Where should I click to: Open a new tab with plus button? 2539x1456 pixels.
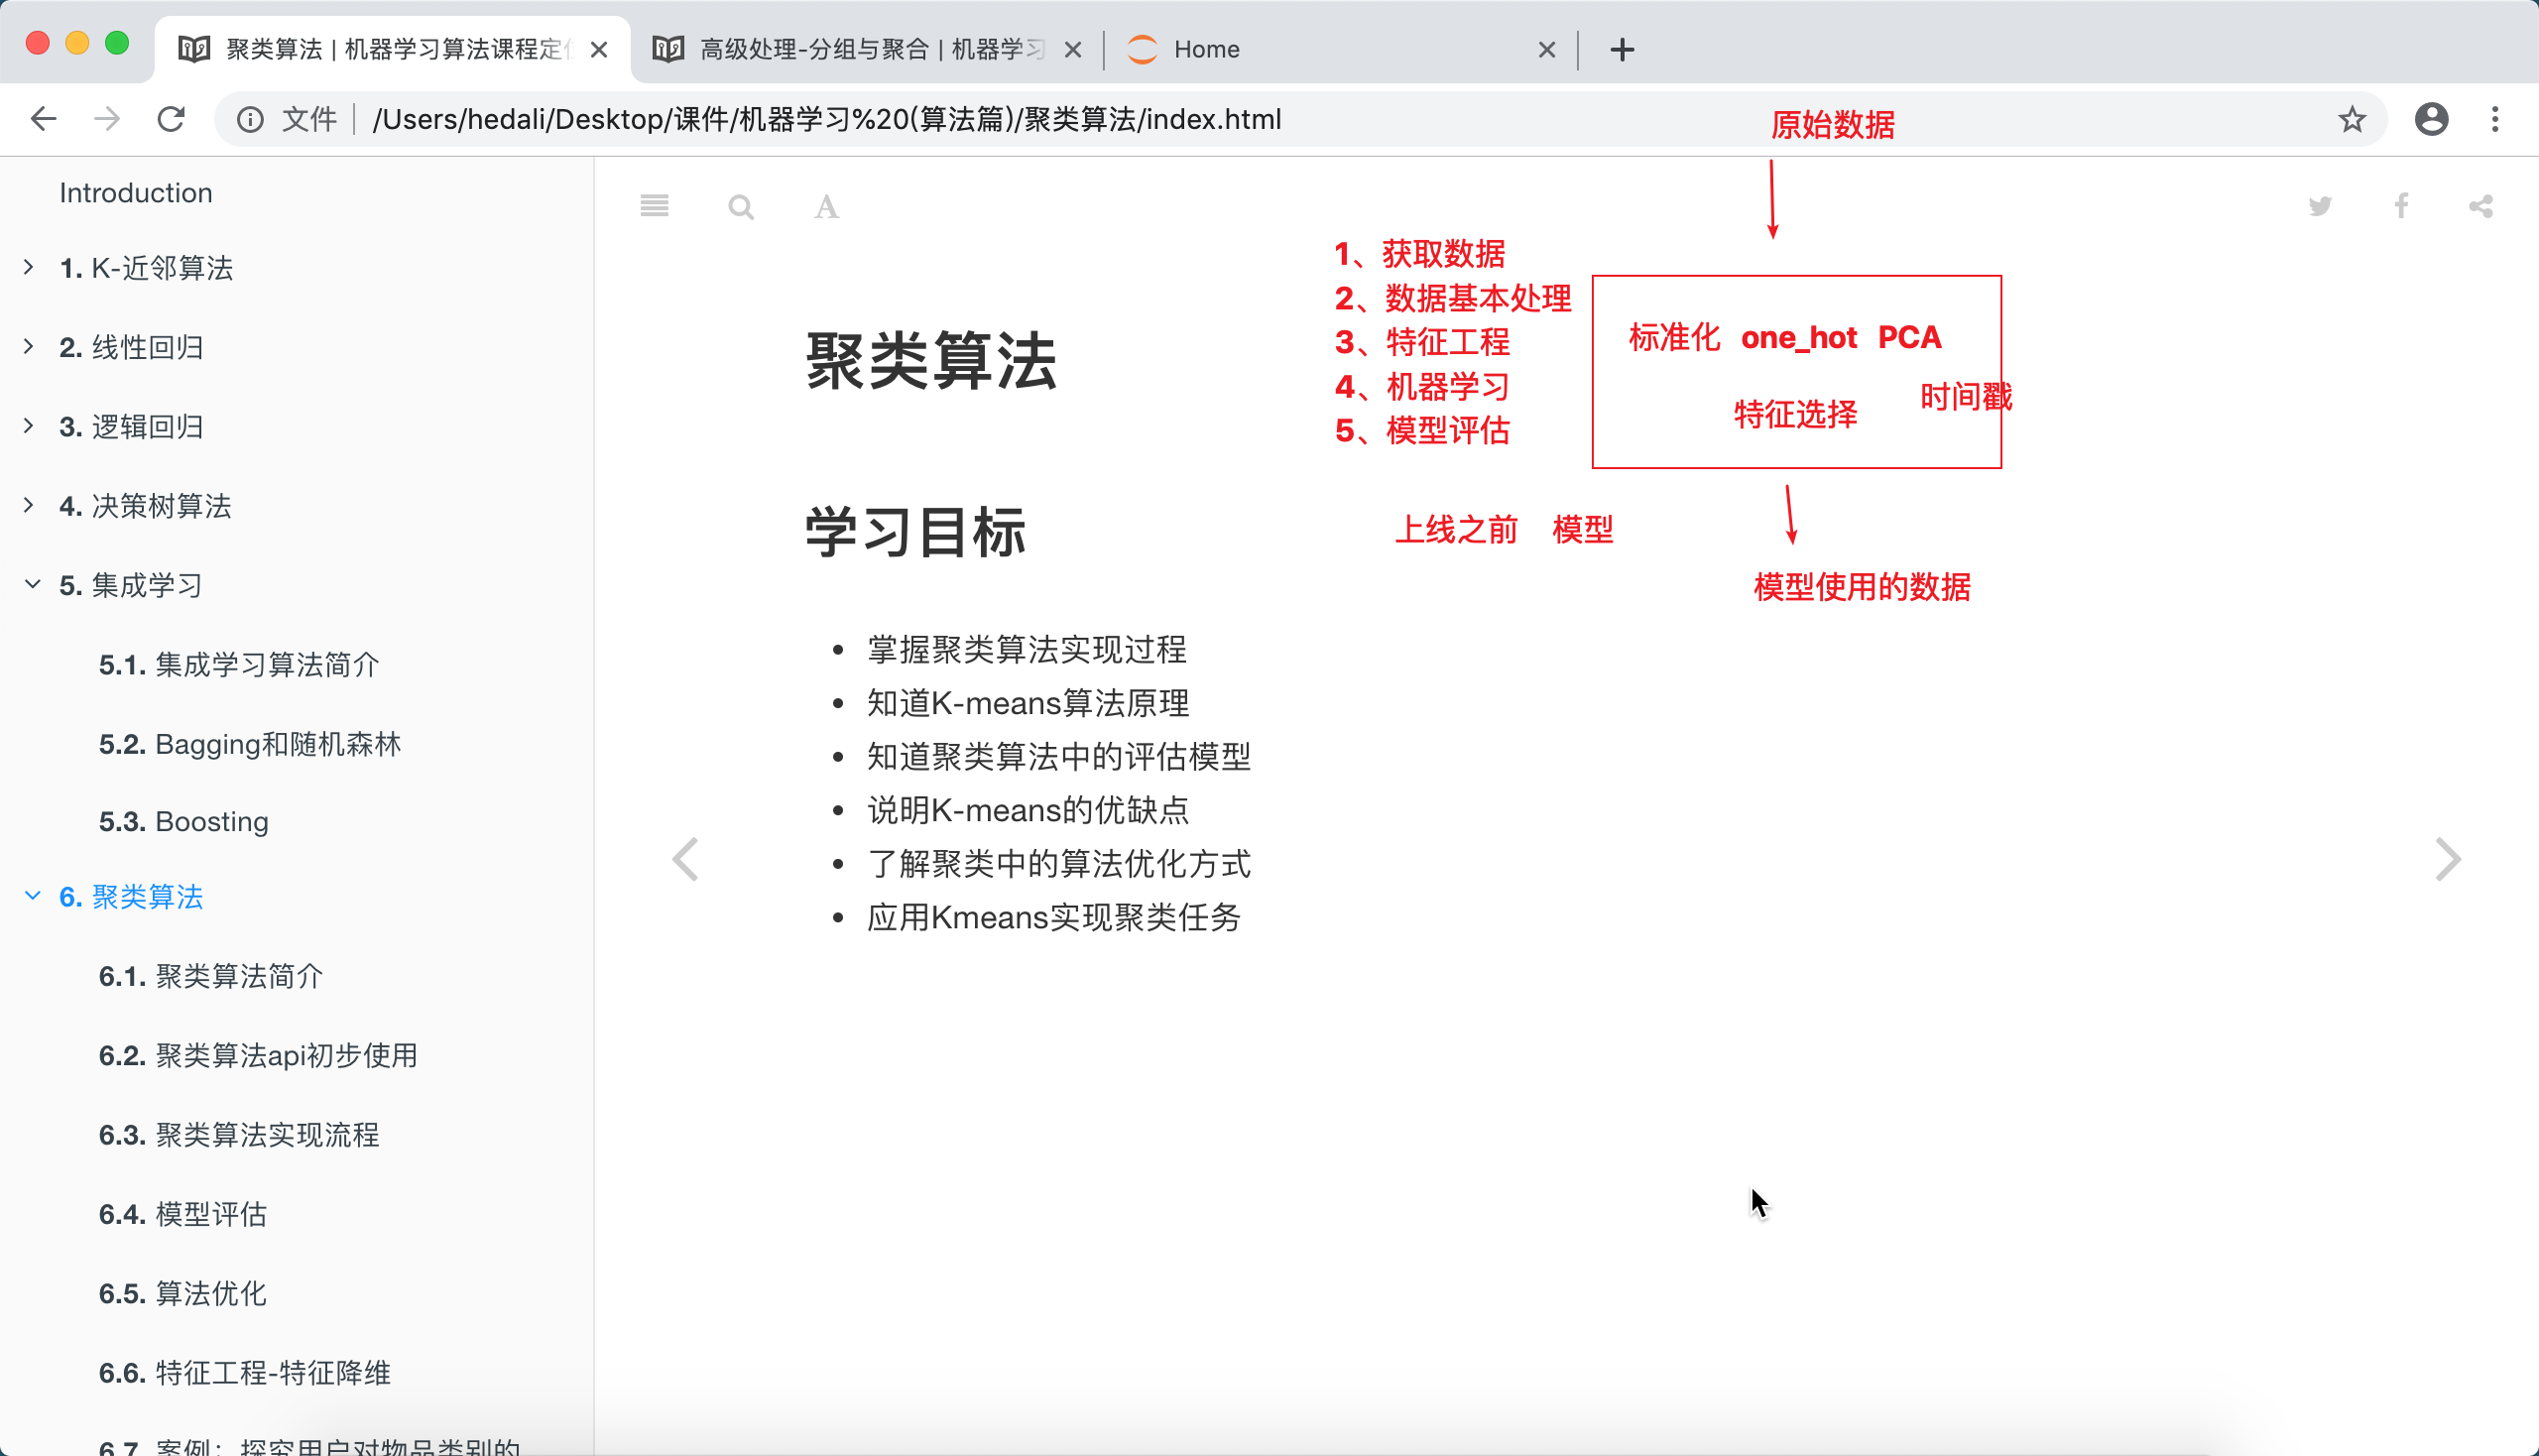1622,49
